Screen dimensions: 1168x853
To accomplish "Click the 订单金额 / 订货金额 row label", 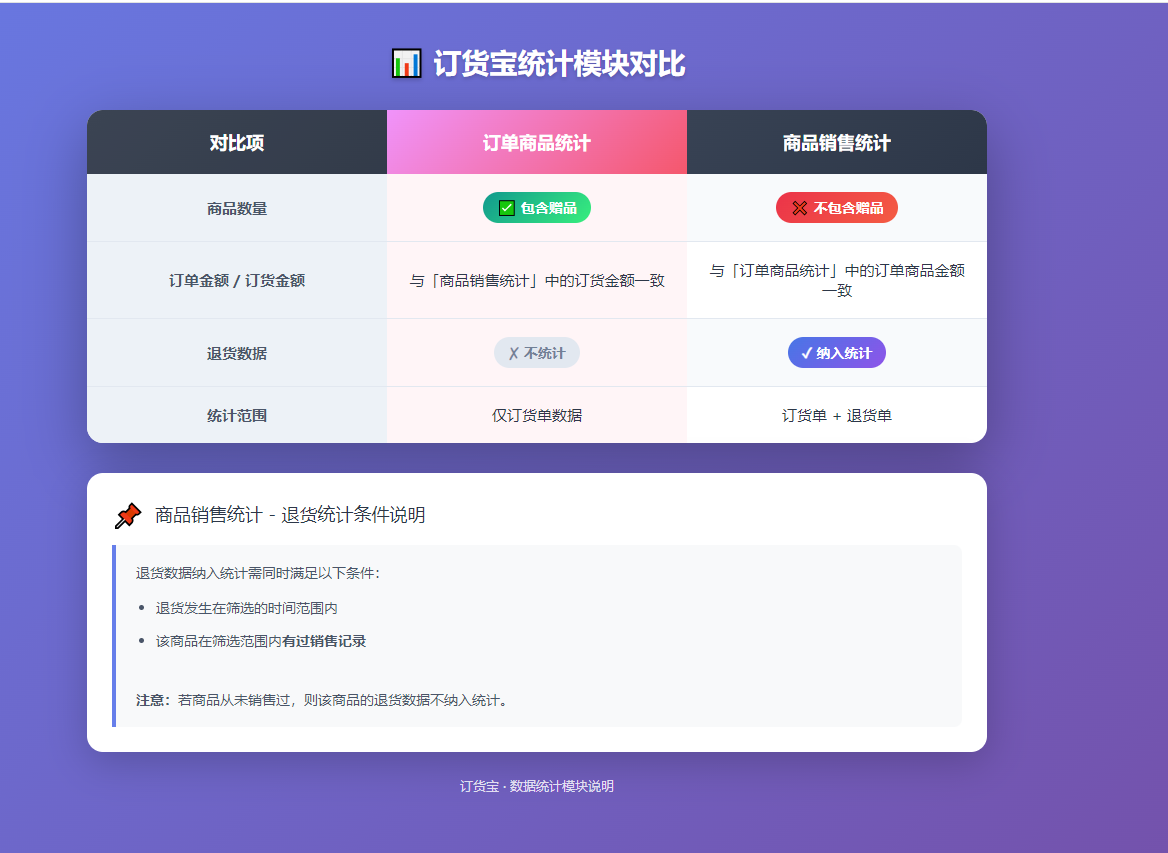I will point(237,281).
